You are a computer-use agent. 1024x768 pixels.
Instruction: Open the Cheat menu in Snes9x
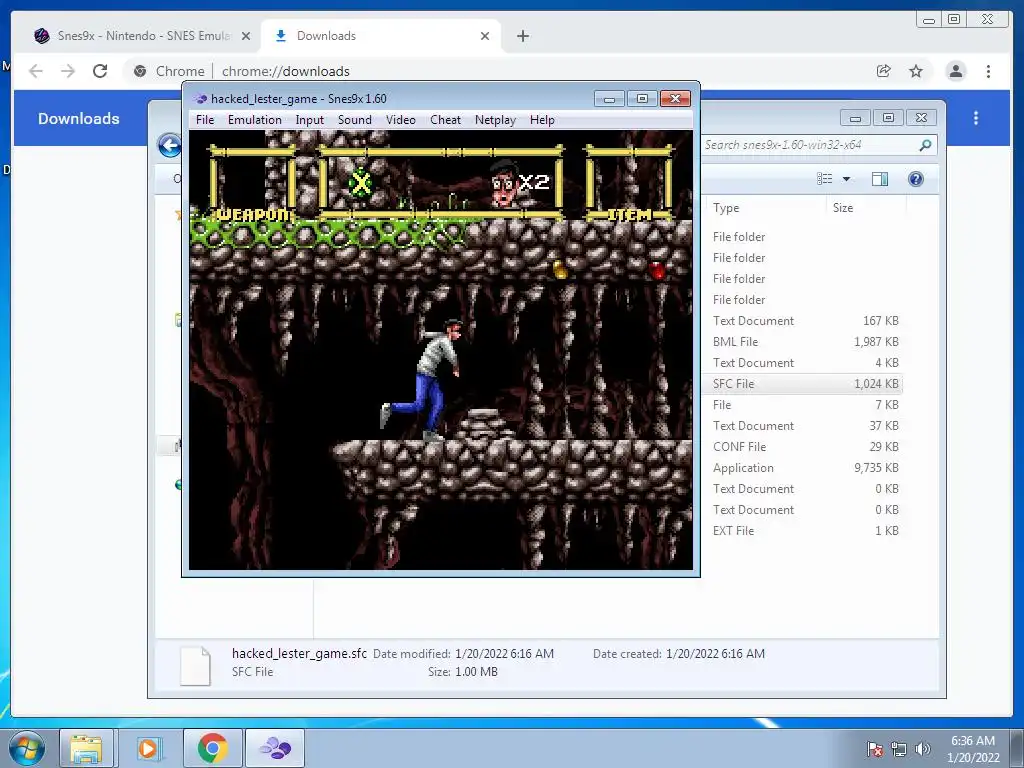tap(445, 120)
